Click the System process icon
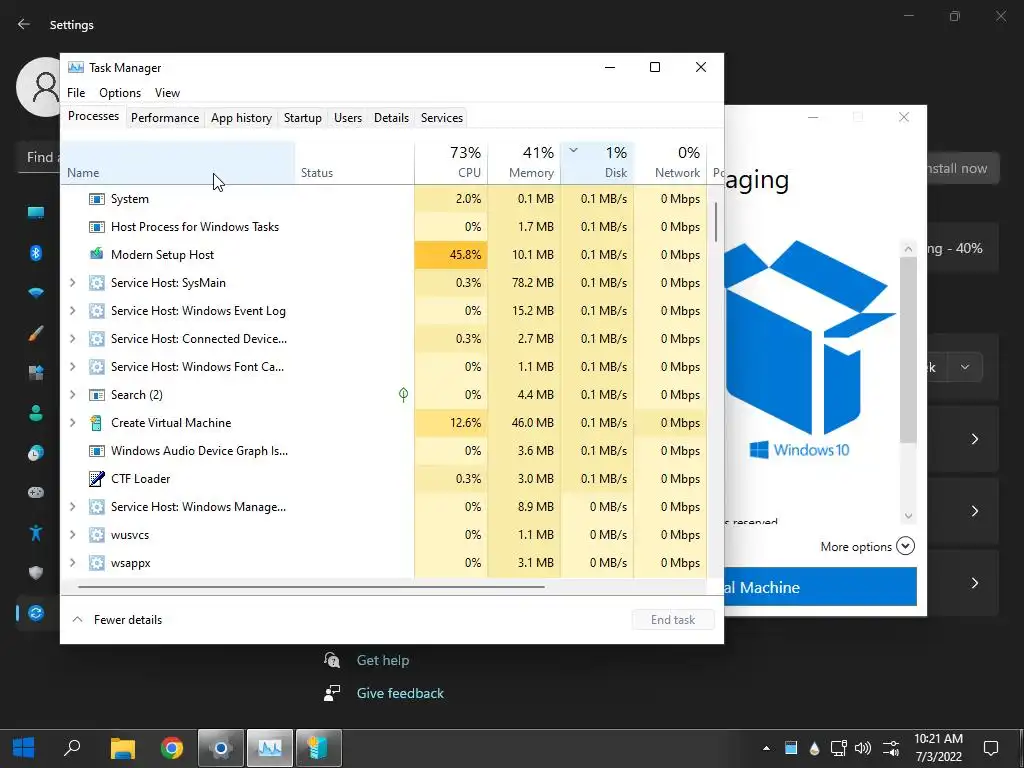1024x768 pixels. coord(97,199)
